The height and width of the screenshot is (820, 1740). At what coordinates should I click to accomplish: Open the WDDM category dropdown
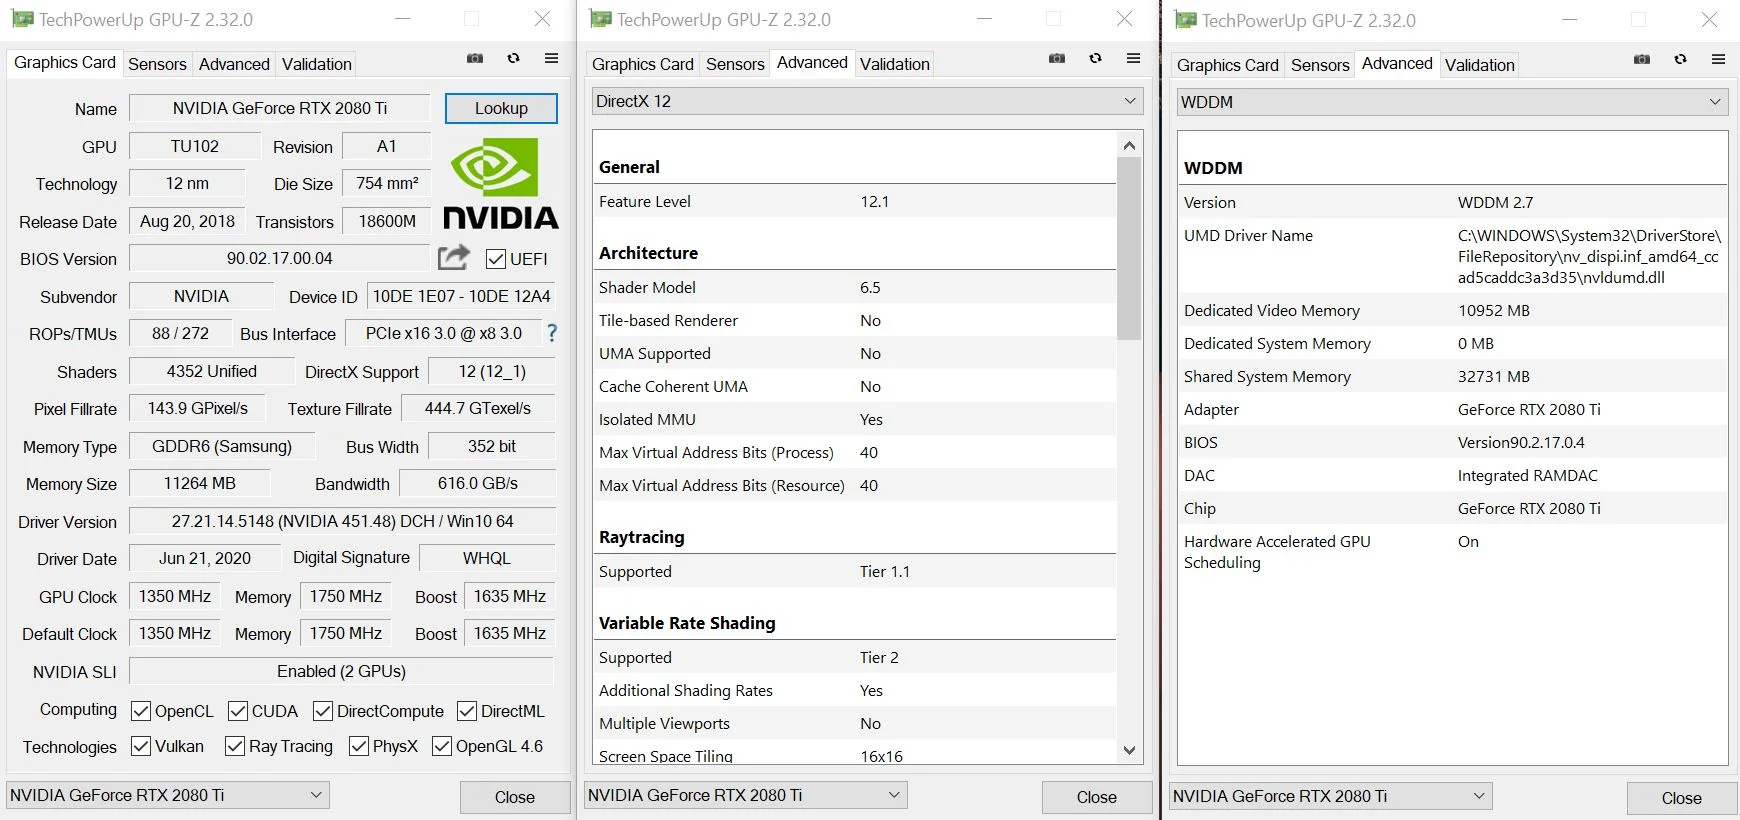click(1452, 102)
